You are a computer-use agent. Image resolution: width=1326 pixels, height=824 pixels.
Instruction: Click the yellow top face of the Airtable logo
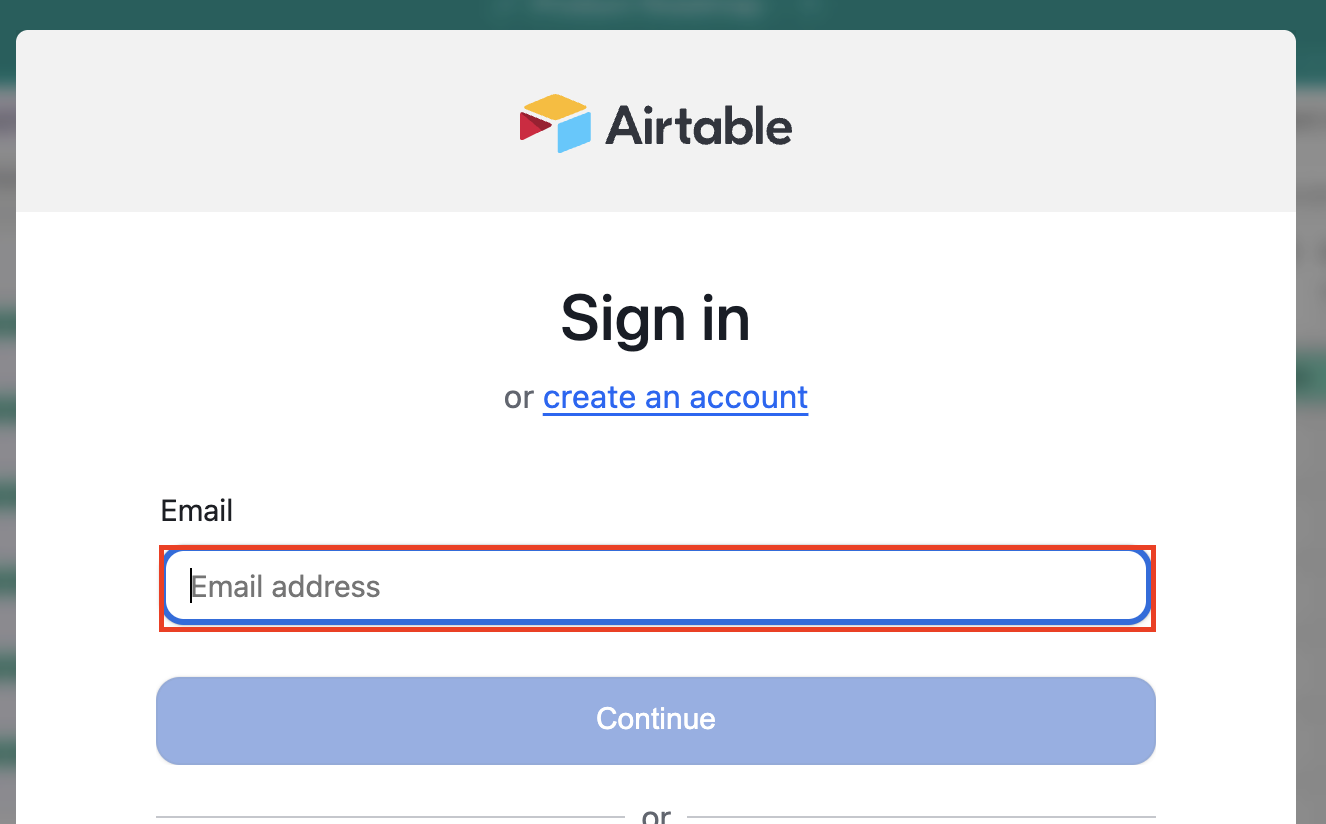click(555, 107)
